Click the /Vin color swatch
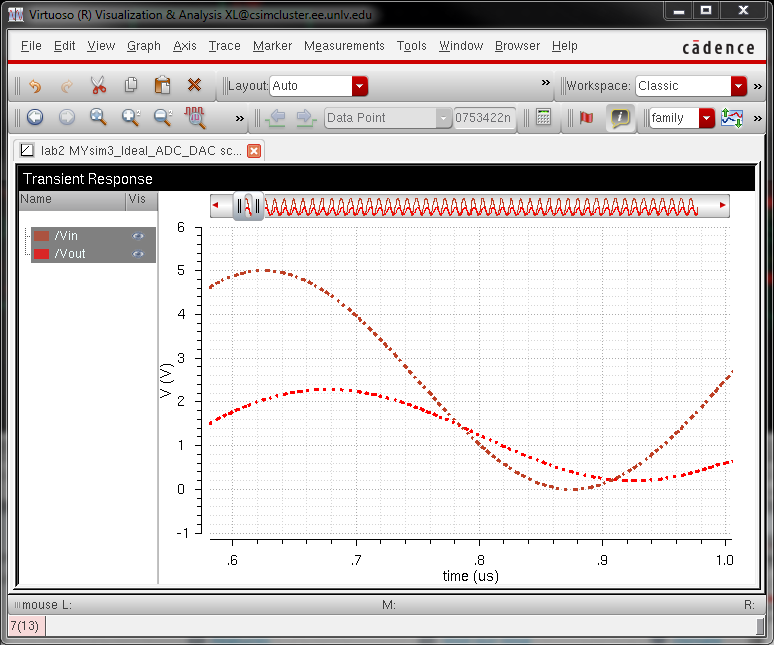 coord(42,236)
